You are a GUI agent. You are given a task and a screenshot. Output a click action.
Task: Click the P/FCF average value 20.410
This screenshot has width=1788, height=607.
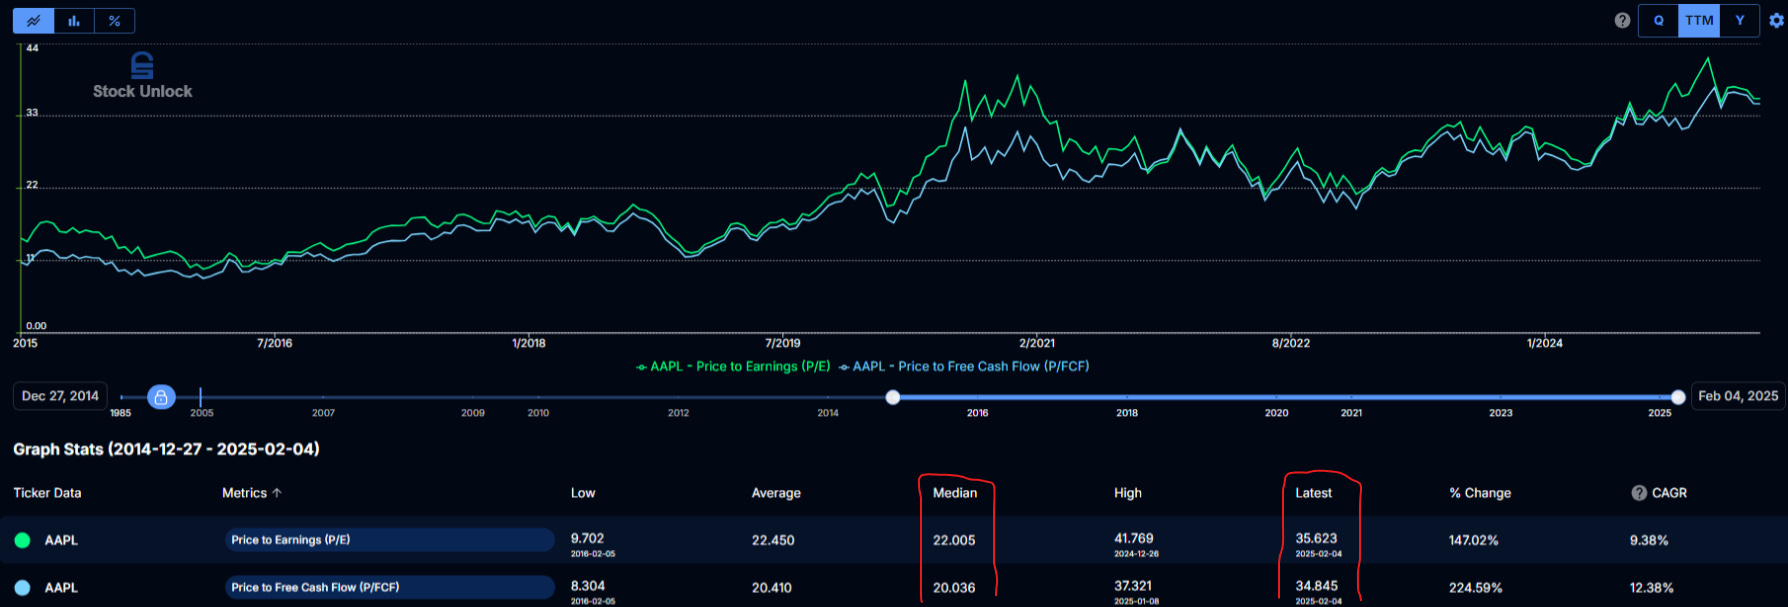772,588
